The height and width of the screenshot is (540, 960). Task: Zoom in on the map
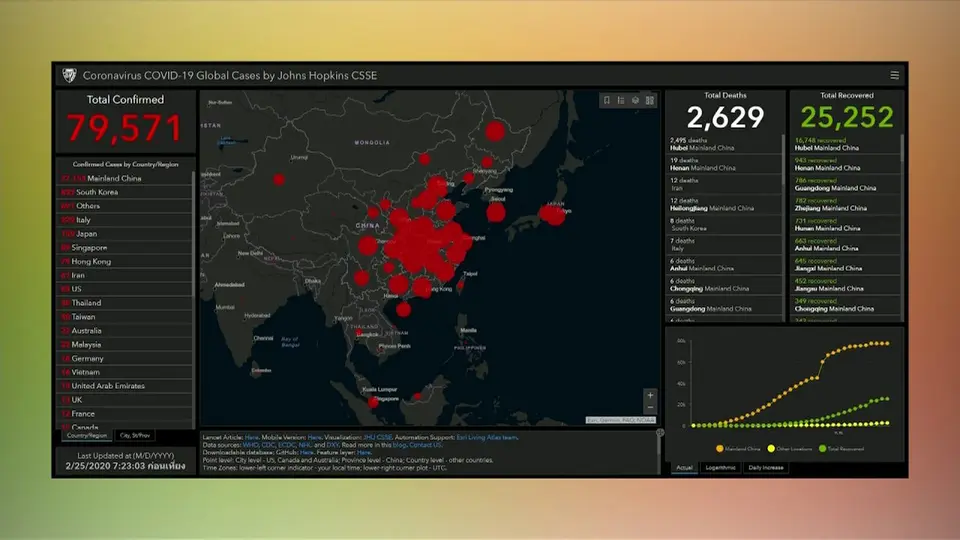coord(650,395)
